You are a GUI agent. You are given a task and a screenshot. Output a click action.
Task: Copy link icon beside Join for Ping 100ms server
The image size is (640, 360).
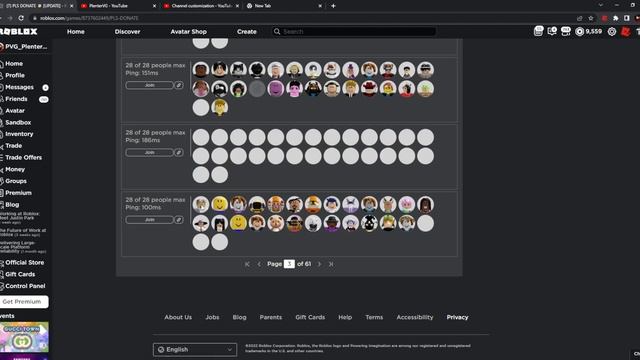[179, 220]
